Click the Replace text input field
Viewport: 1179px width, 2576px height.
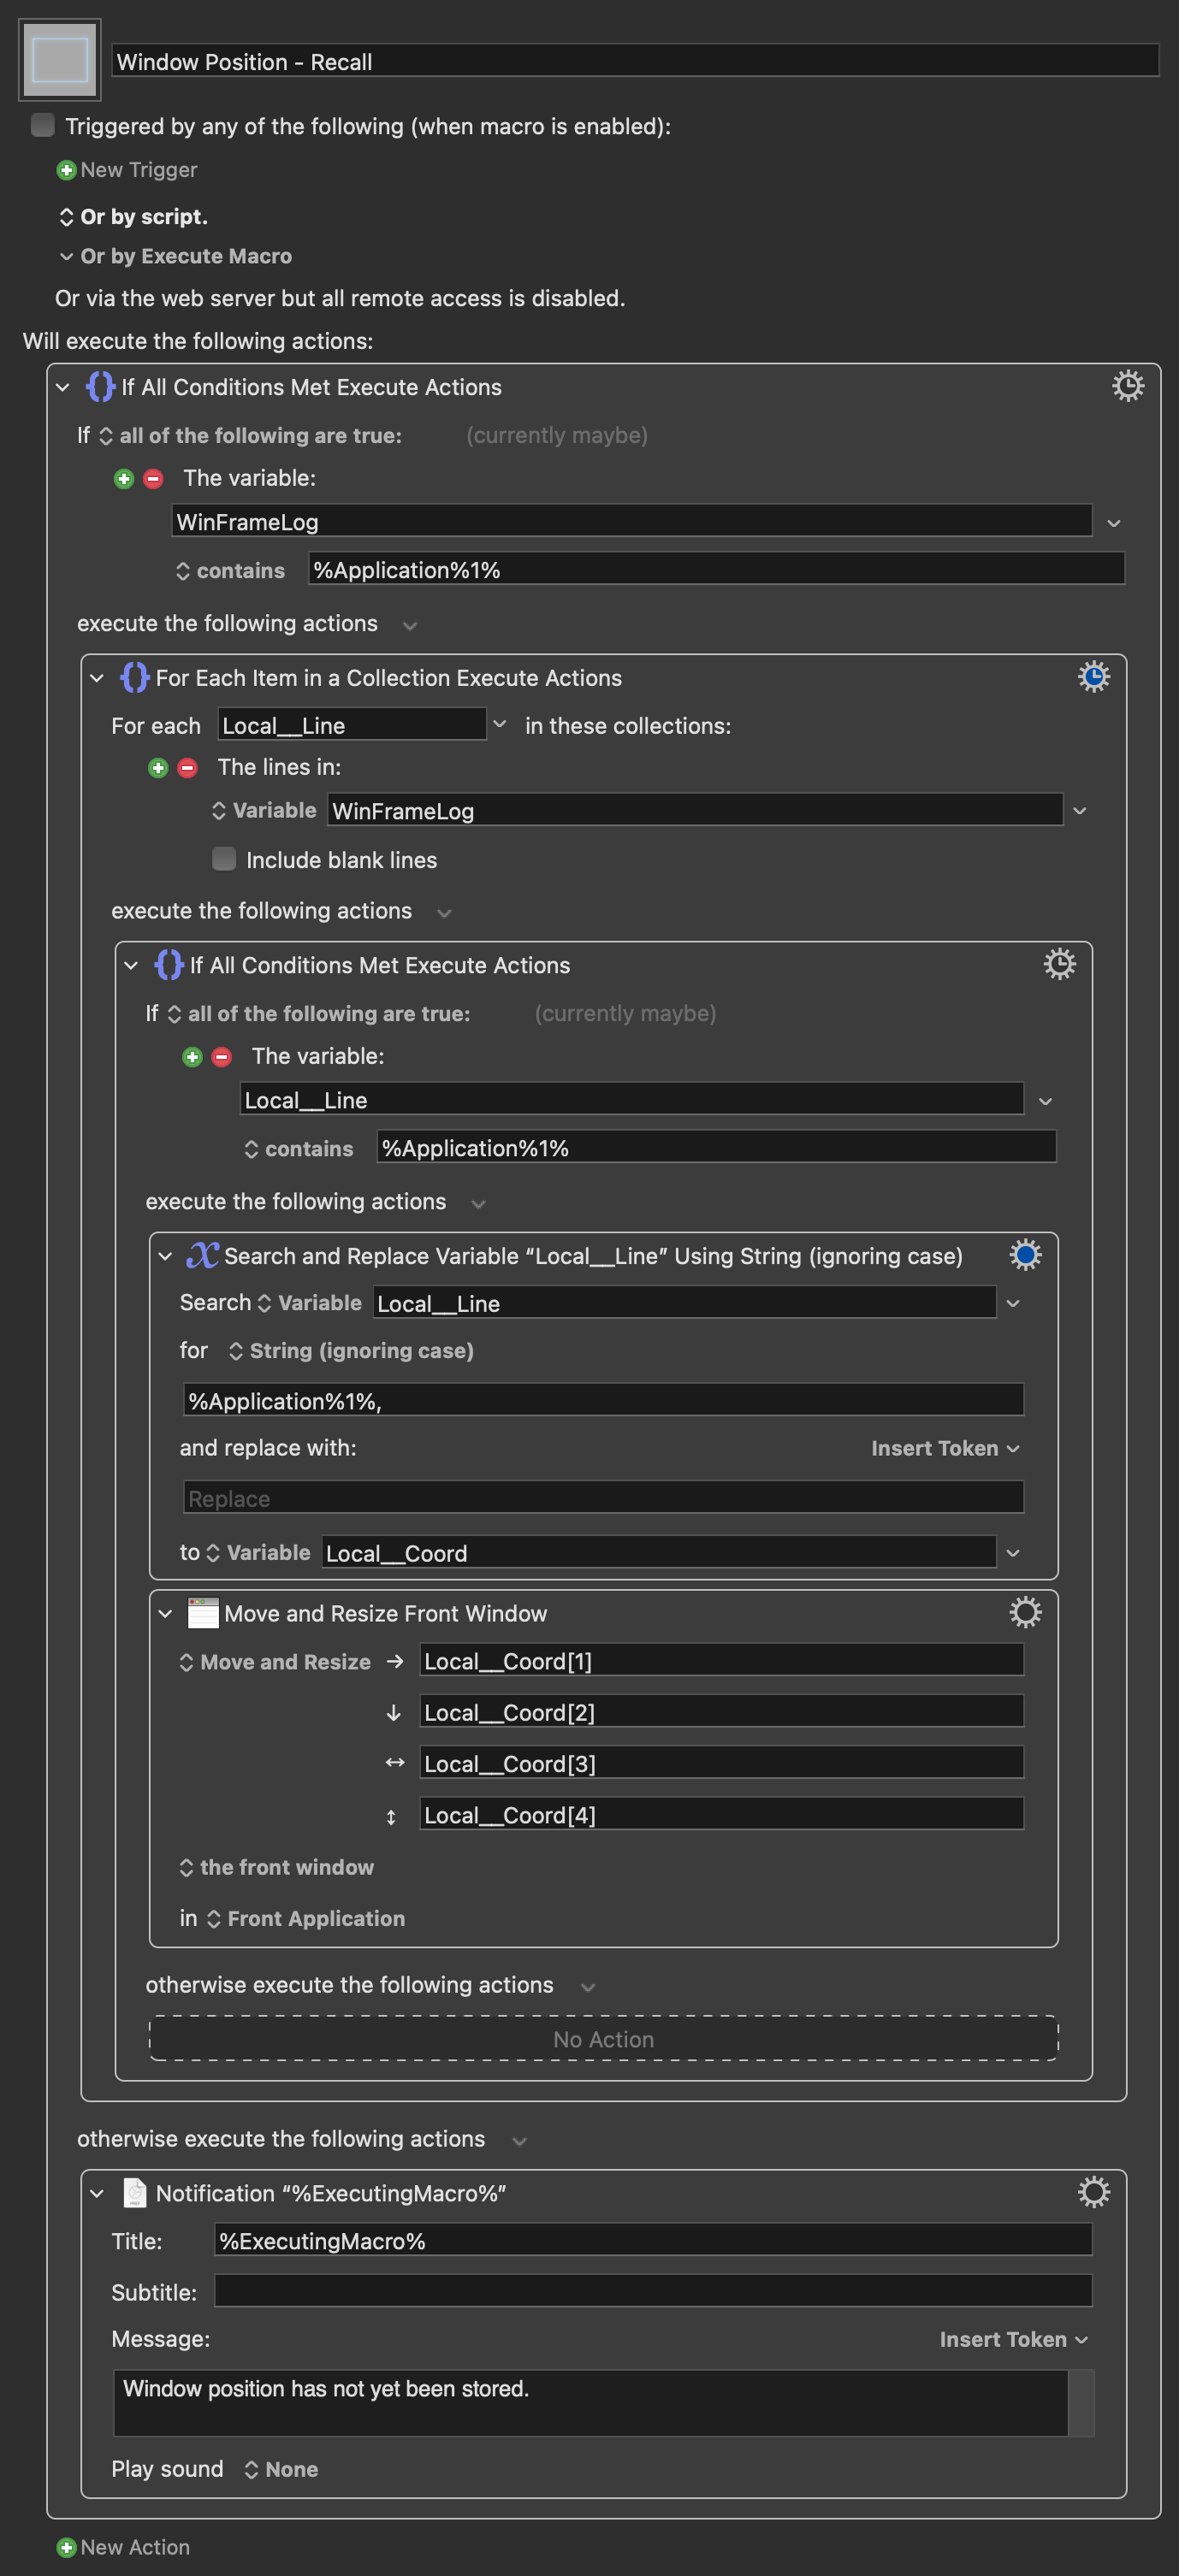click(603, 1498)
